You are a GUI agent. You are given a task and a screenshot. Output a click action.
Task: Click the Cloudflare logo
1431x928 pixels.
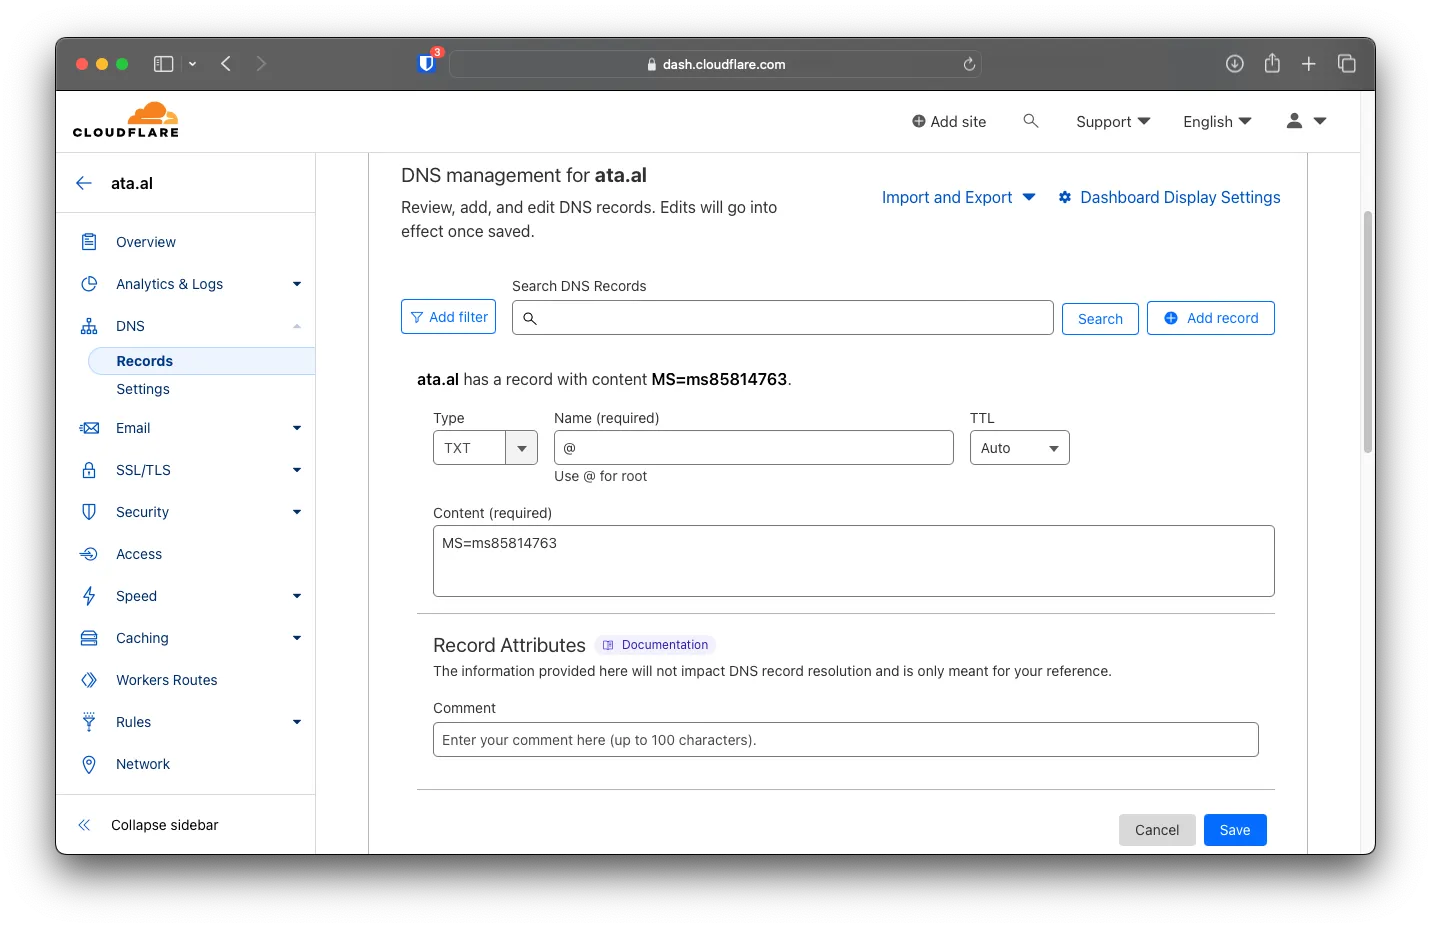pos(126,120)
